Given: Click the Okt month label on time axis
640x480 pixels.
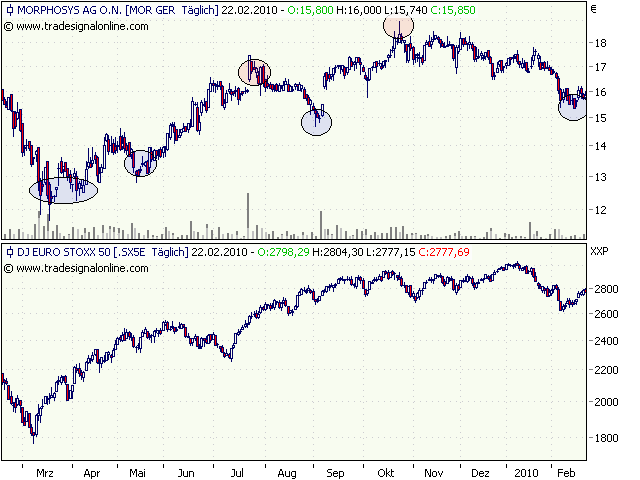Looking at the screenshot, I should click(x=386, y=473).
